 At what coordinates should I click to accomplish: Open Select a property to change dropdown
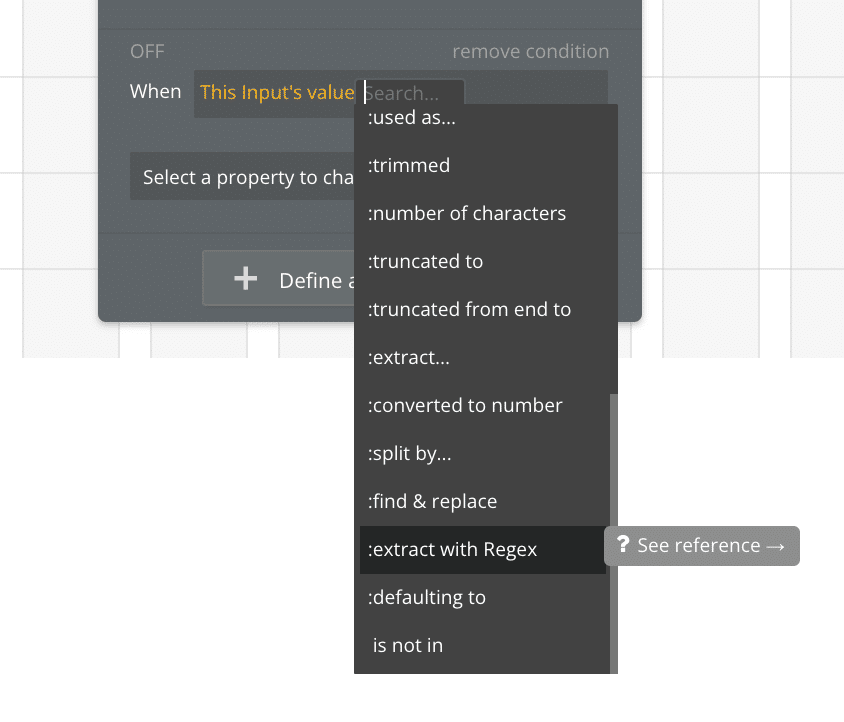coord(242,177)
